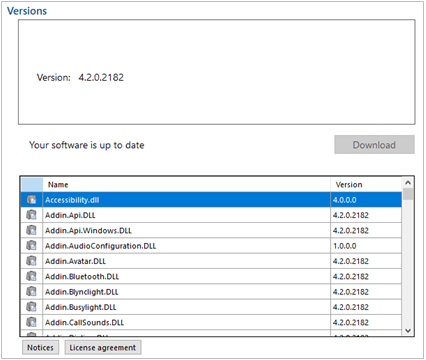The width and height of the screenshot is (426, 360).
Task: Select the Addin.Avatar.DLL name
Action: (76, 261)
